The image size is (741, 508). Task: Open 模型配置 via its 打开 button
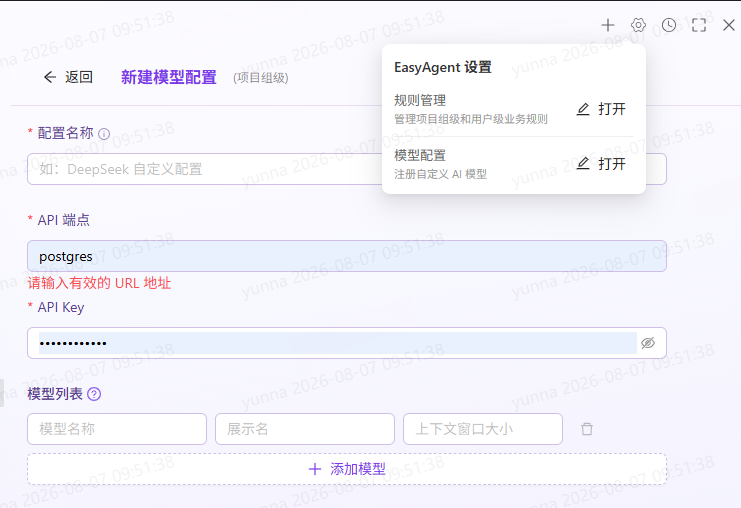point(601,164)
